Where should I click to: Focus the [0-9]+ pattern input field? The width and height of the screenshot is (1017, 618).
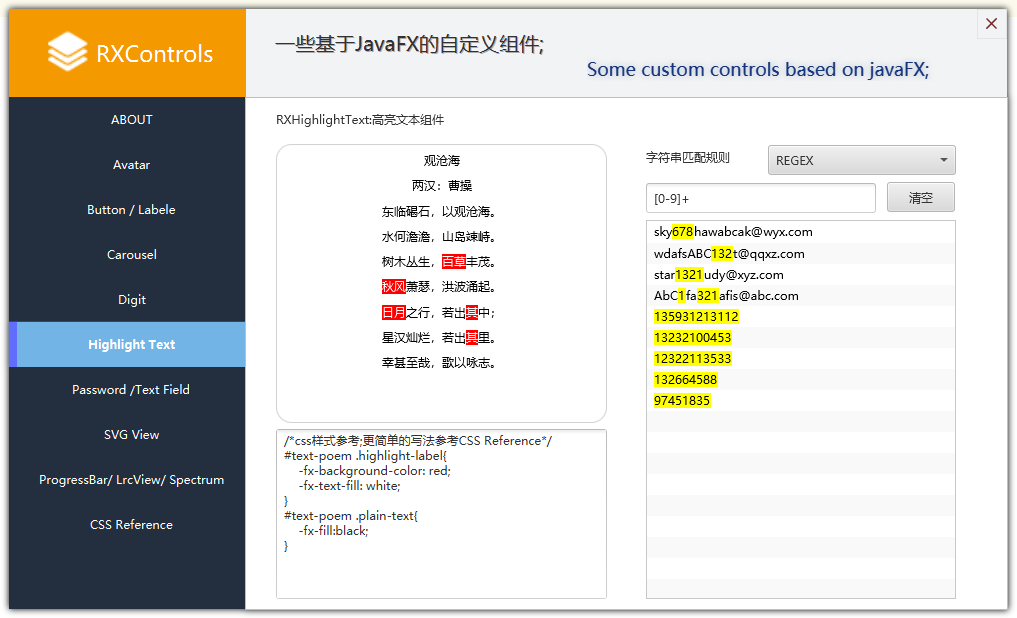[760, 198]
